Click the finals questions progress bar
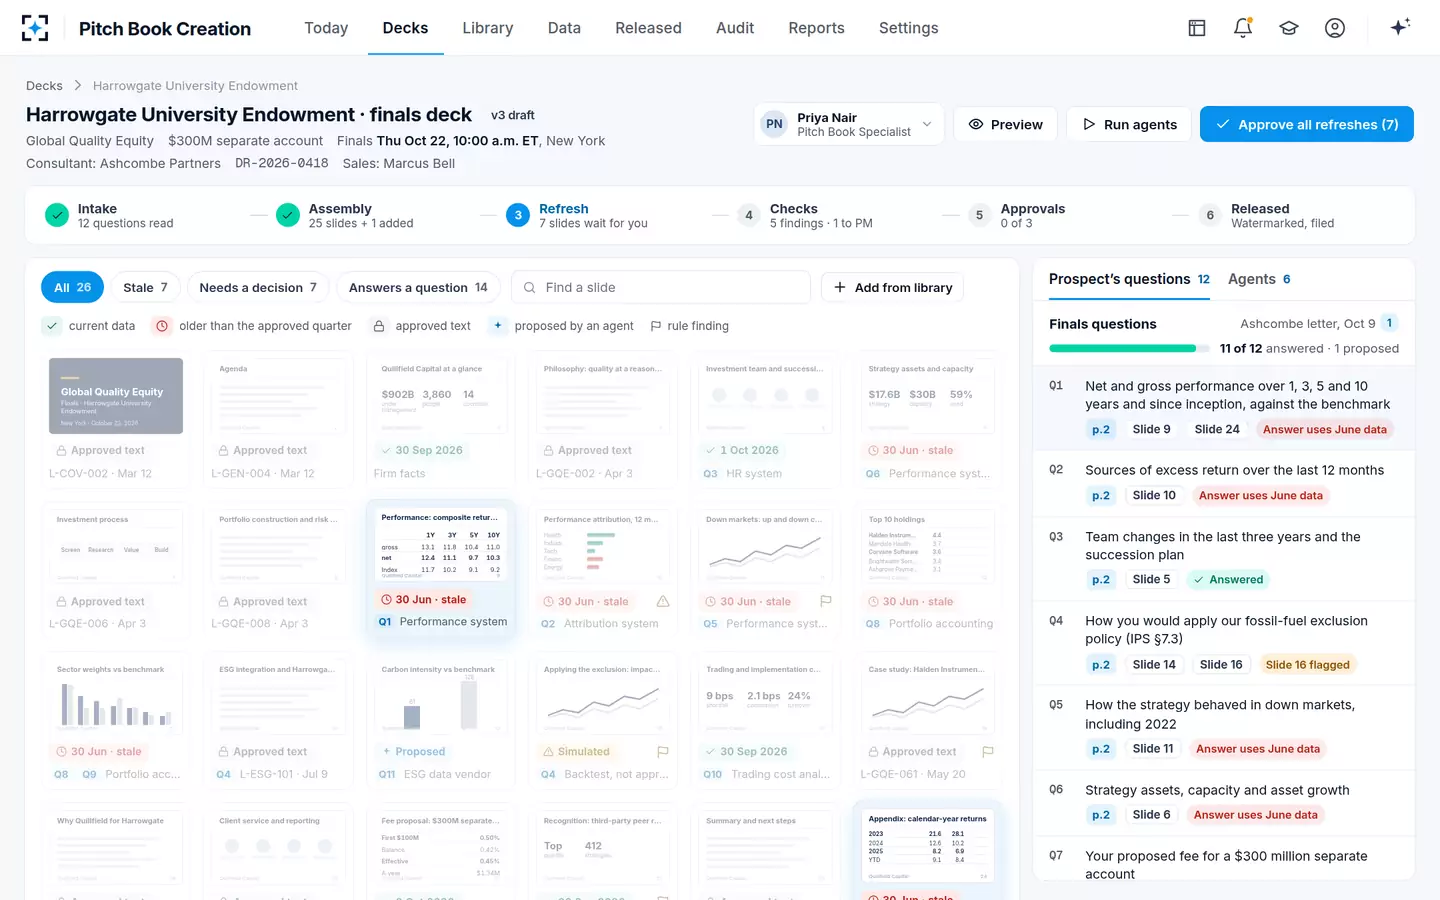This screenshot has width=1440, height=900. tap(1128, 348)
